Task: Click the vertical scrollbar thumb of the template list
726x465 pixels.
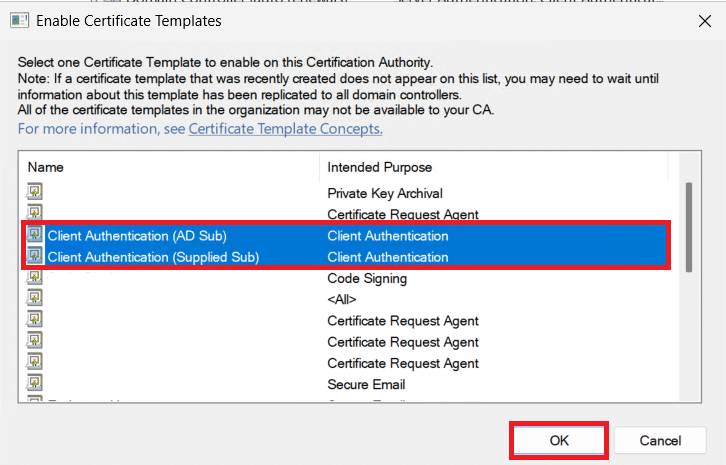Action: tap(688, 226)
